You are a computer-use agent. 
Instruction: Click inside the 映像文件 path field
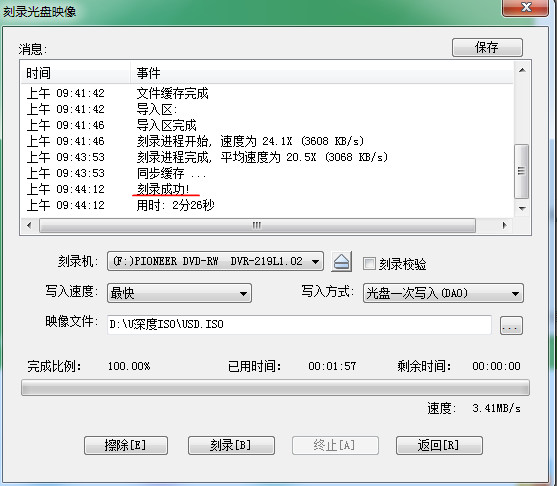pos(299,325)
